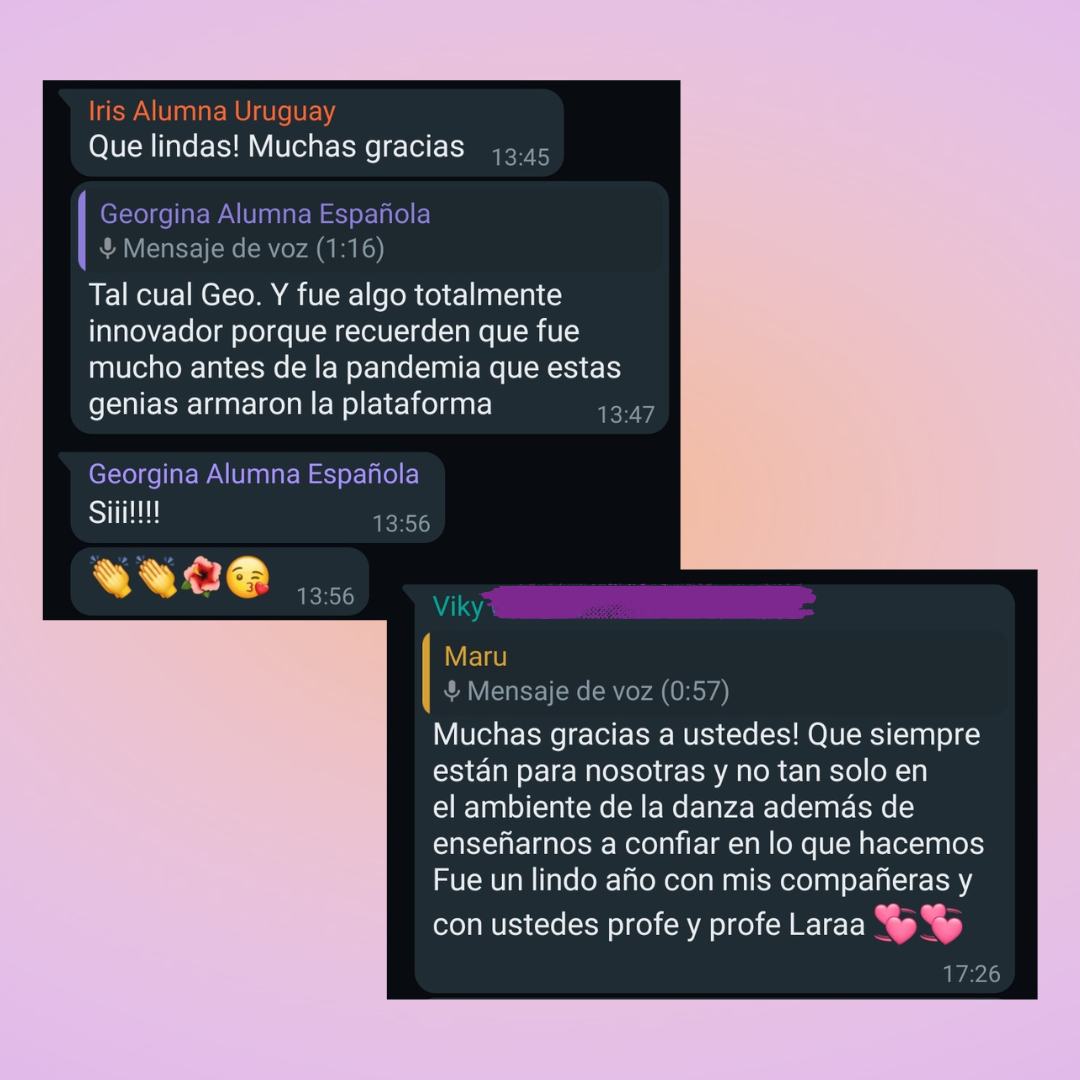Click the microphone icon in Georgina's voice message
This screenshot has height=1080, width=1080.
coord(107,248)
